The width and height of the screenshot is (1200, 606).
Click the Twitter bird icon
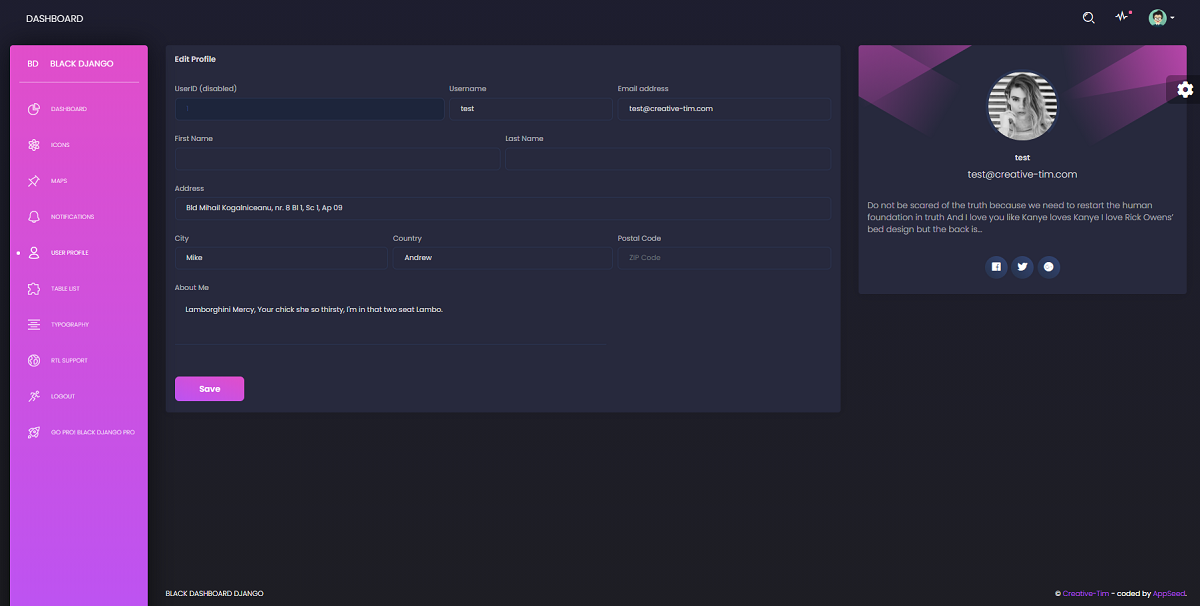click(1022, 266)
